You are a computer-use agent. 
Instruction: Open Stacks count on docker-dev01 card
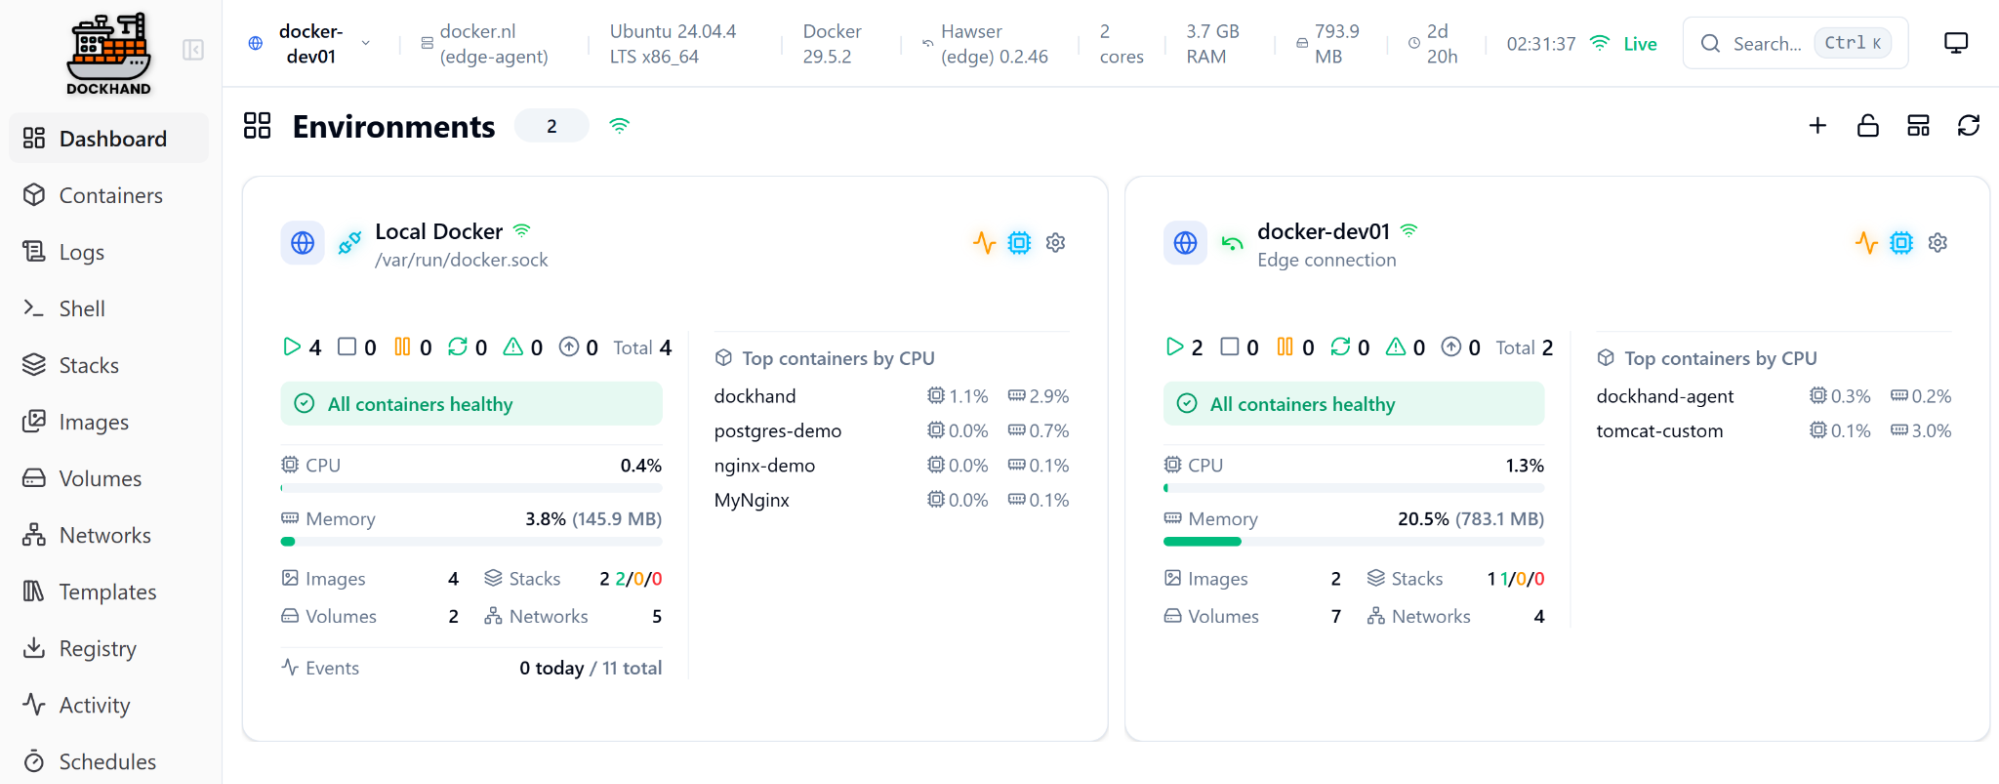(1455, 579)
